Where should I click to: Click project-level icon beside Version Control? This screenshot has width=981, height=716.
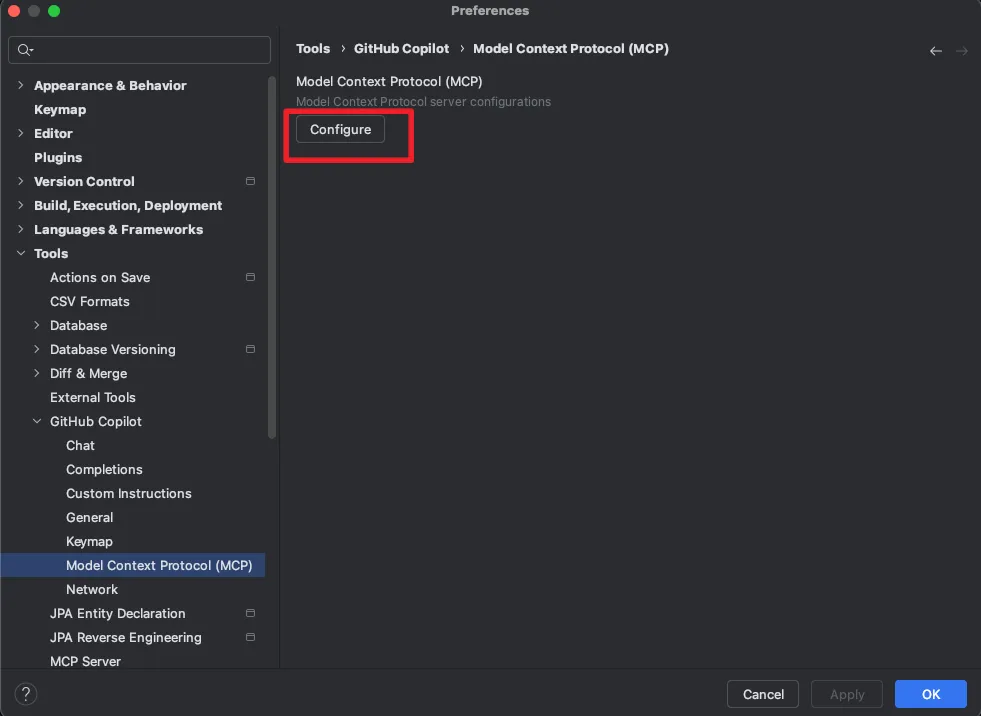[x=250, y=181]
